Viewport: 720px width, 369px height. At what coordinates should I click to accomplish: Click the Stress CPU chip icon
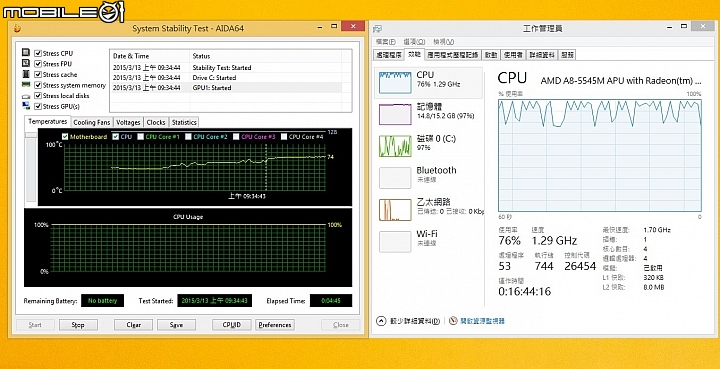[x=26, y=53]
